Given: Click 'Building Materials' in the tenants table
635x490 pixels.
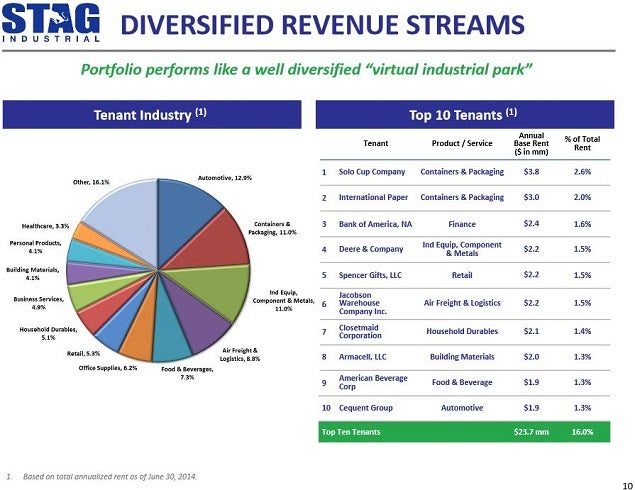Looking at the screenshot, I should (462, 357).
